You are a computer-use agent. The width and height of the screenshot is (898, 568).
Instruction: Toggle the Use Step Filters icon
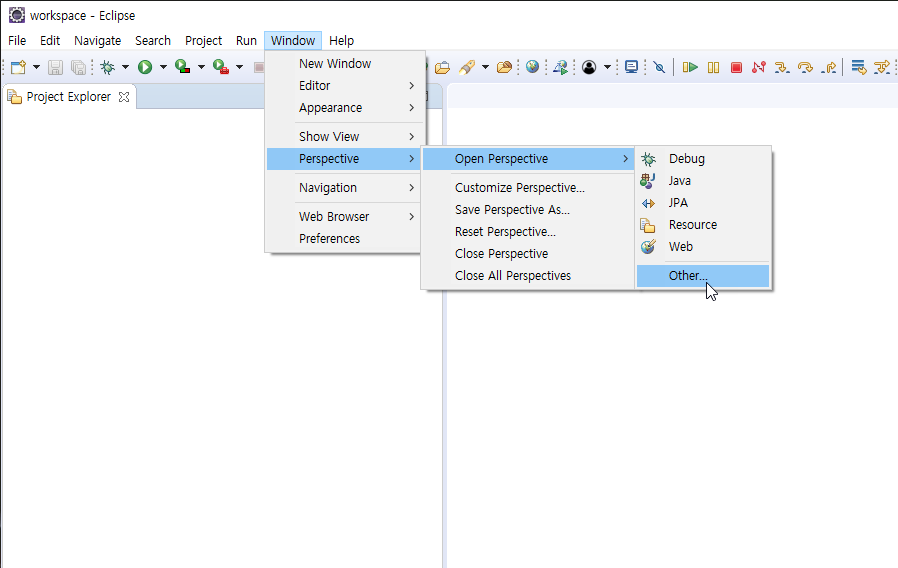click(882, 67)
